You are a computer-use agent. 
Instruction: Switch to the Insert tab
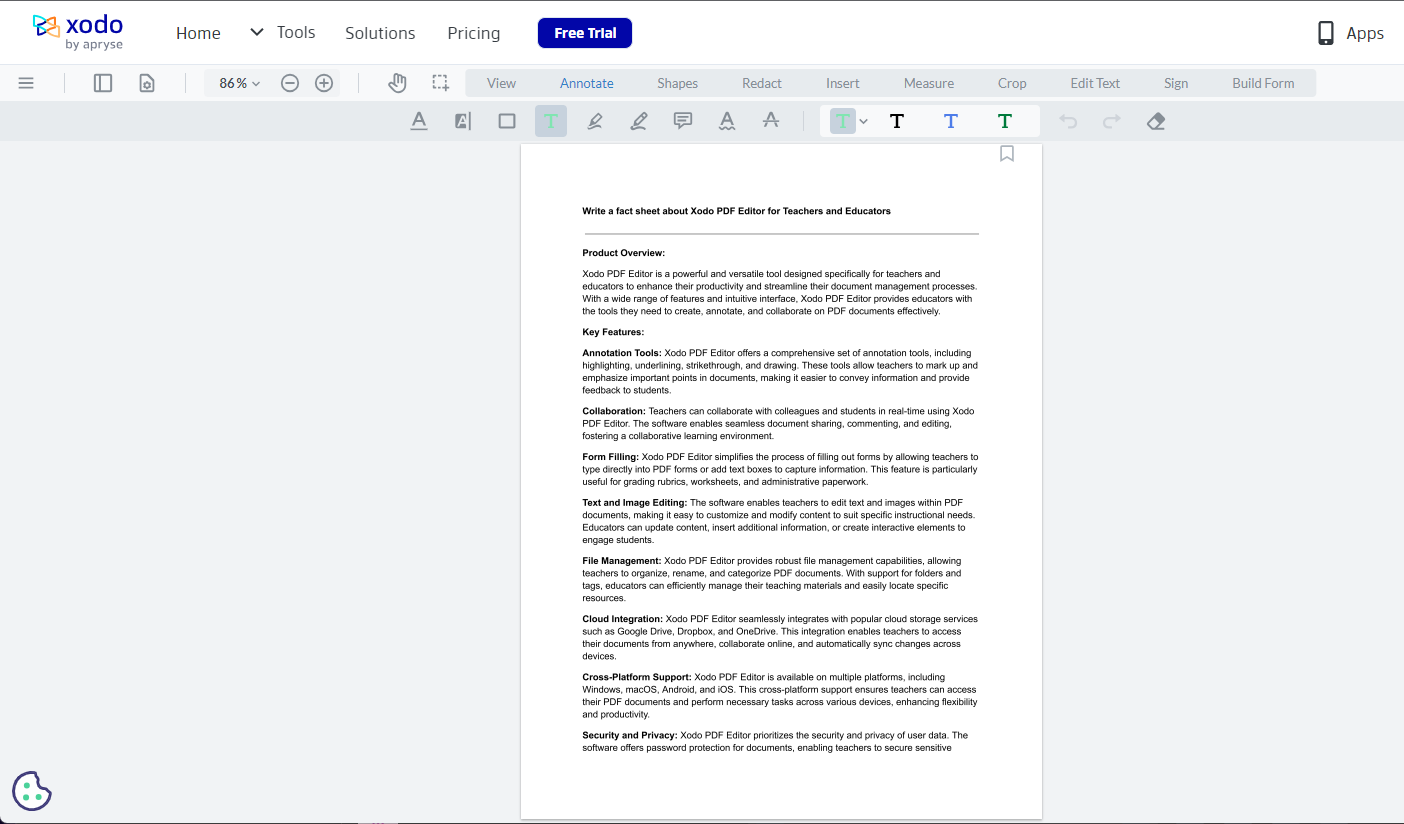tap(843, 83)
